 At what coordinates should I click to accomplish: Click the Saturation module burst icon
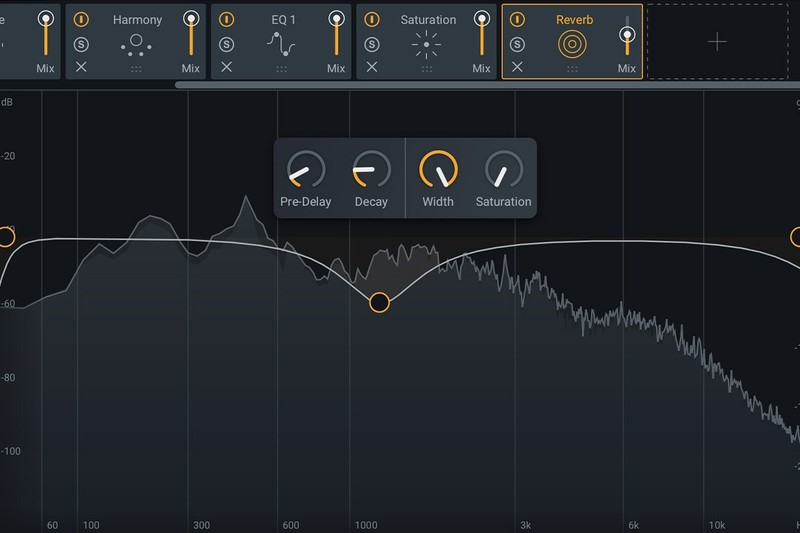tap(427, 44)
